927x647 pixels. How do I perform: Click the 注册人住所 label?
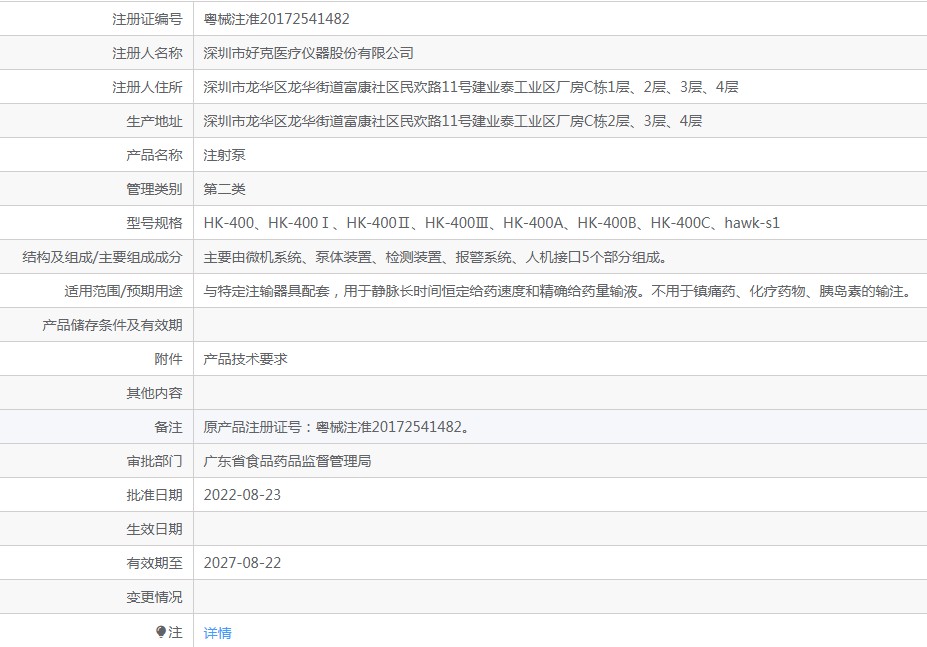[x=147, y=87]
